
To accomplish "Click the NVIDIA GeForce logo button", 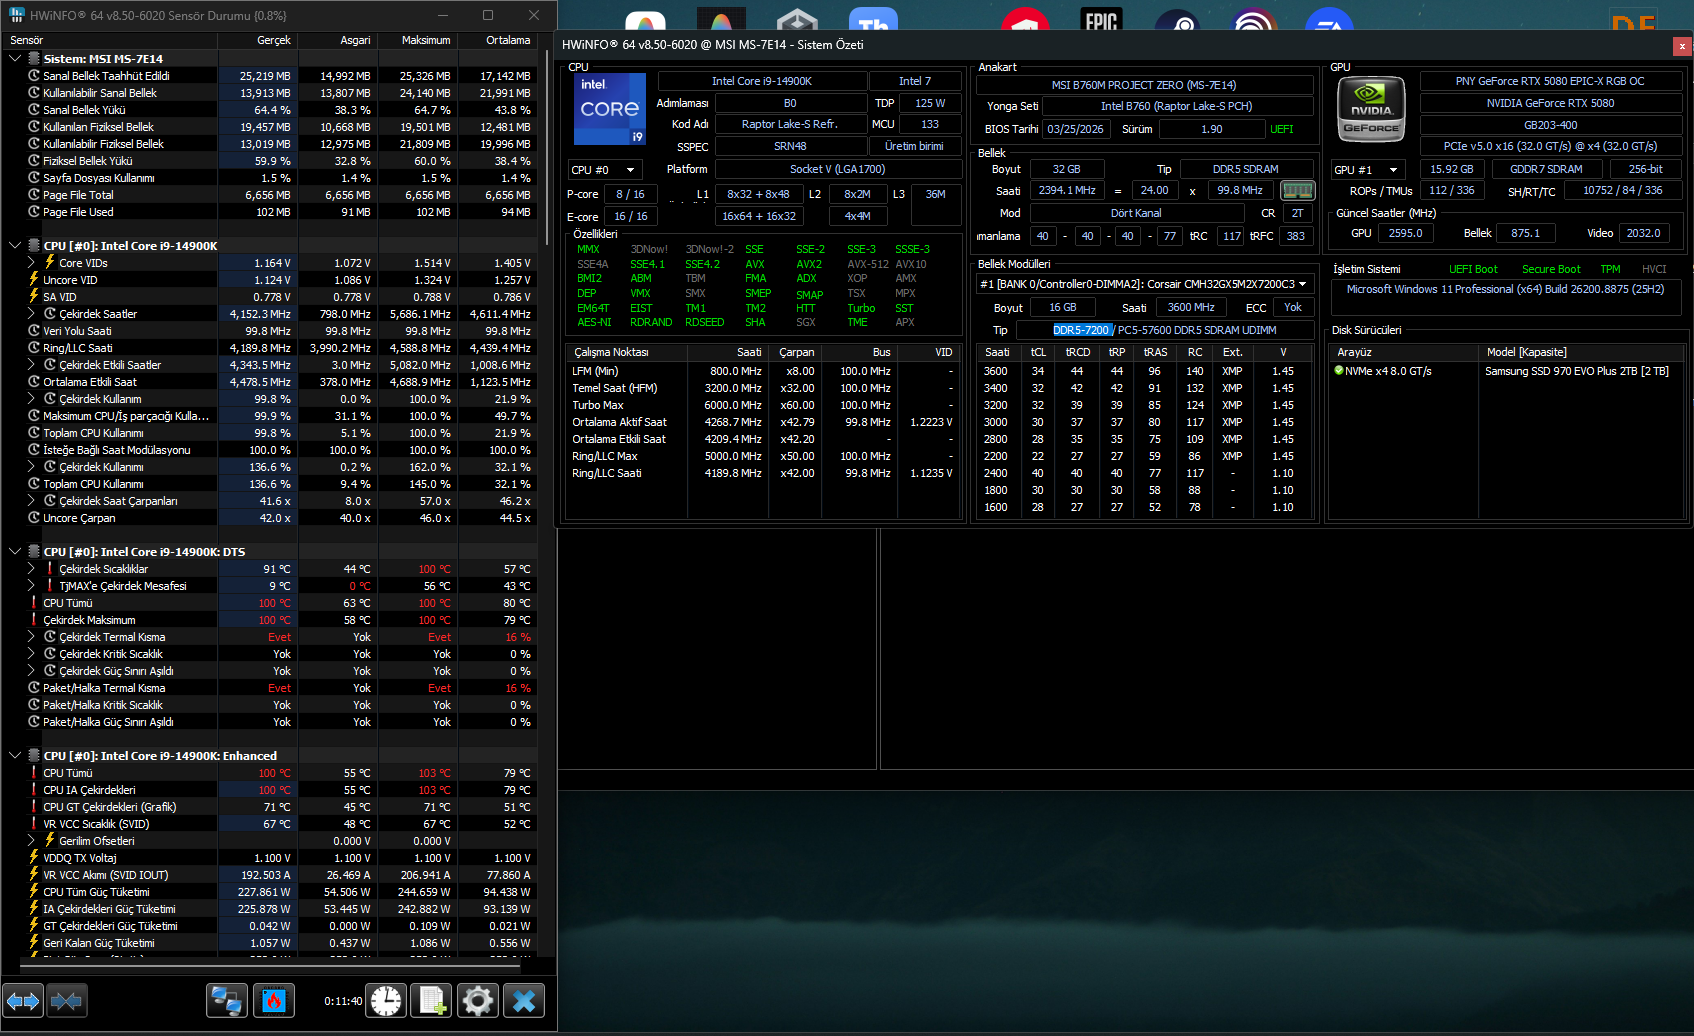I will click(x=1371, y=109).
